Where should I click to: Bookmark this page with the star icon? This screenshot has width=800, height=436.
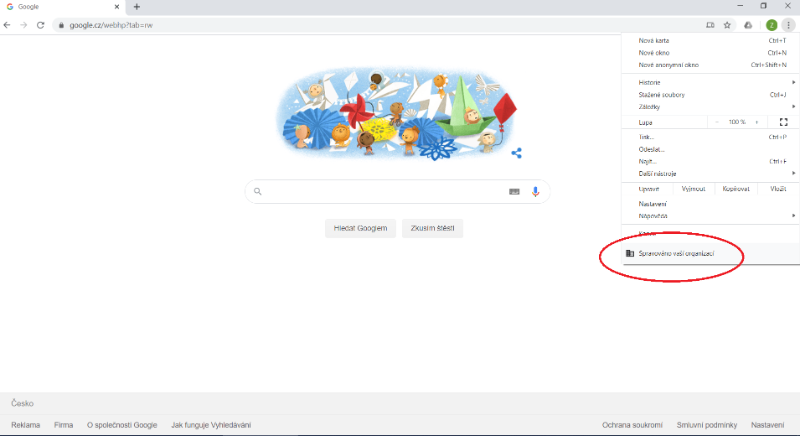coord(727,25)
